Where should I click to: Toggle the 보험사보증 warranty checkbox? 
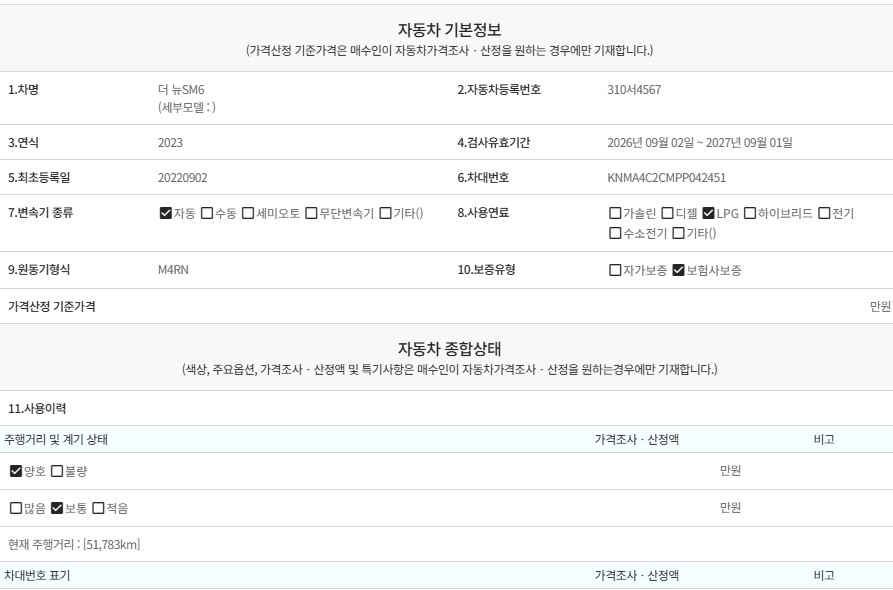point(678,270)
